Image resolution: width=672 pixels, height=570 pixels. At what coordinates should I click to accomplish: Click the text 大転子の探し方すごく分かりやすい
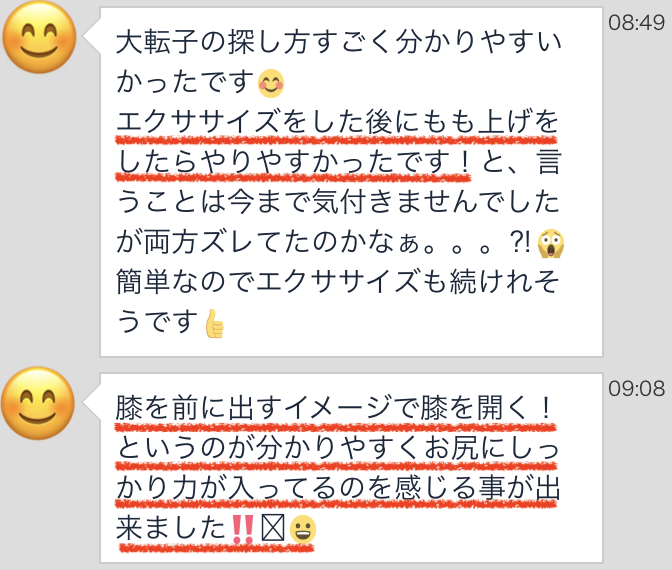[339, 42]
